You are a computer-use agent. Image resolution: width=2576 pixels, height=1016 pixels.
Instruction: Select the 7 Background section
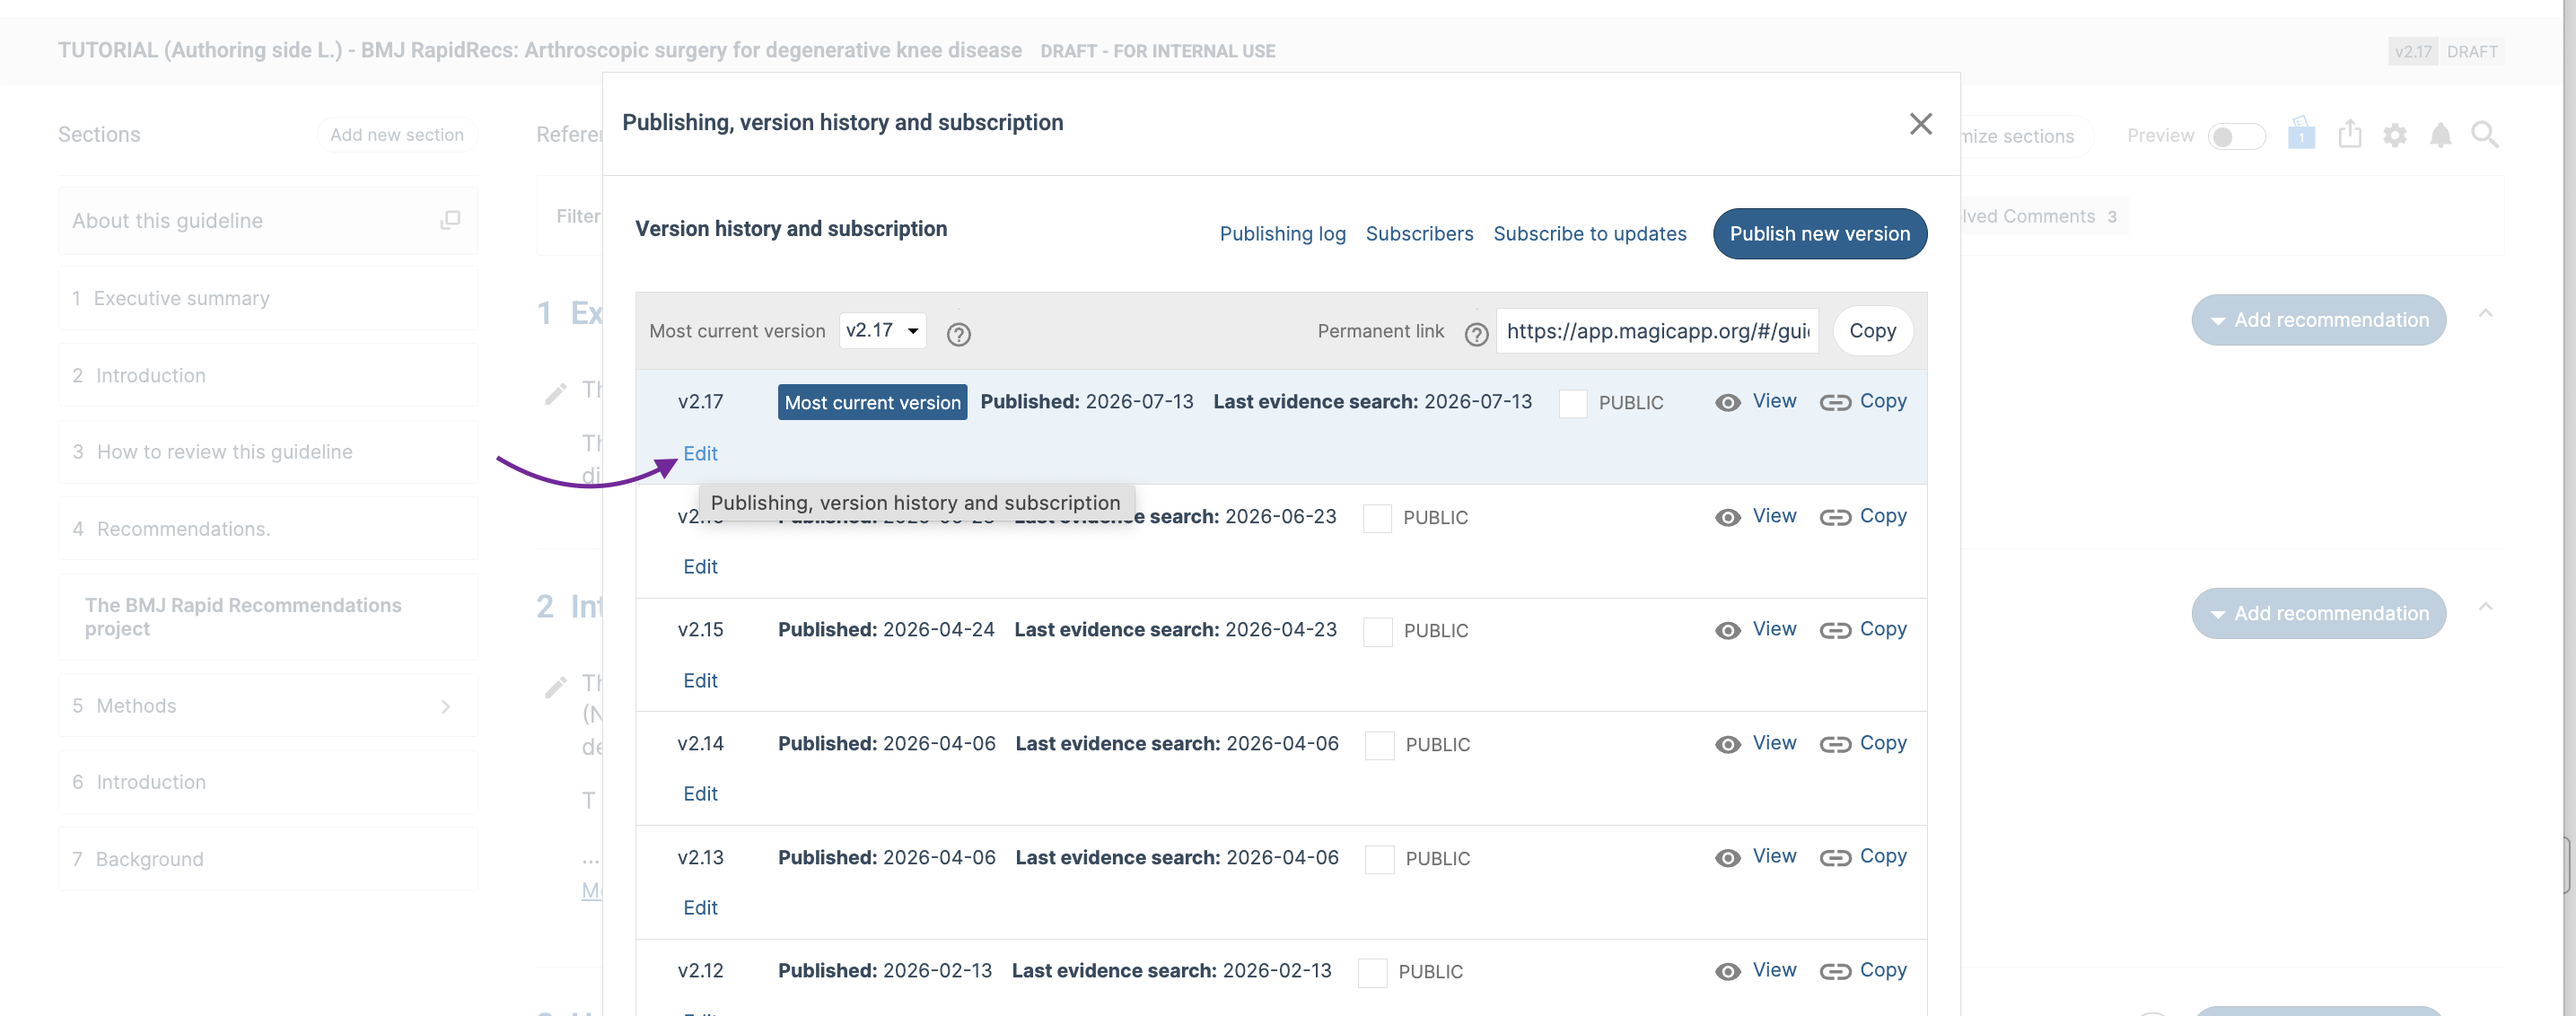[268, 860]
